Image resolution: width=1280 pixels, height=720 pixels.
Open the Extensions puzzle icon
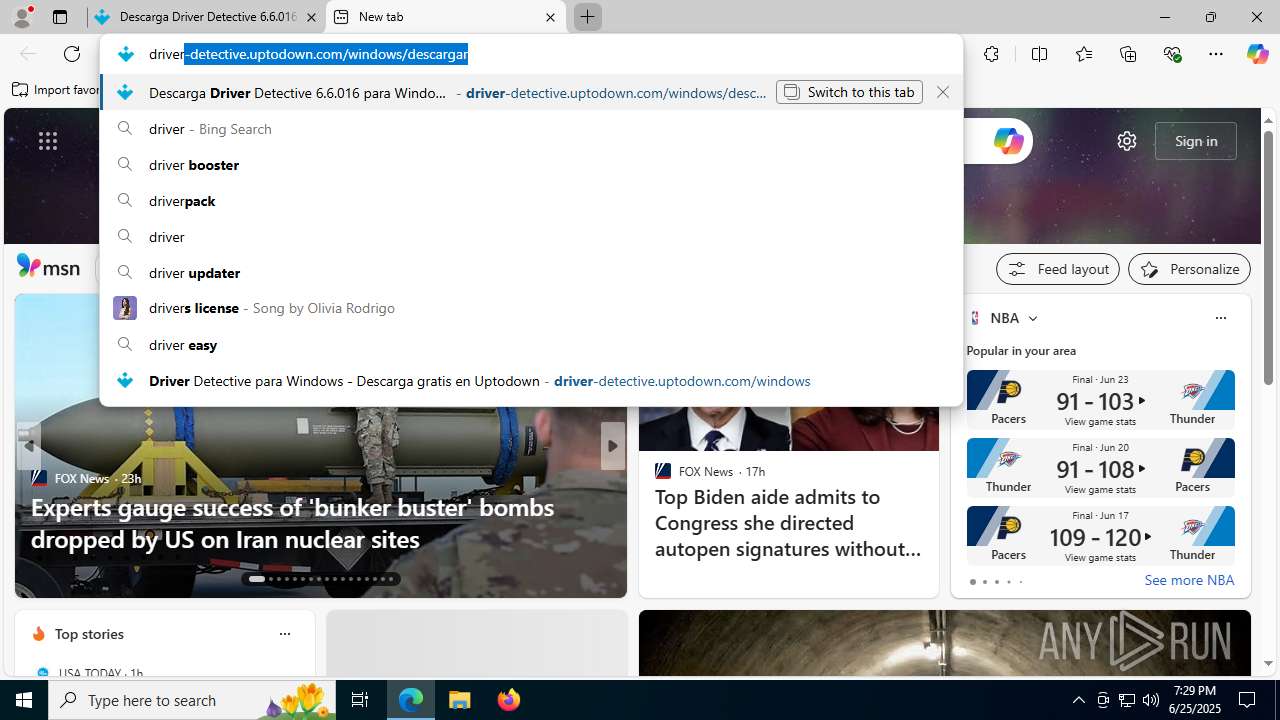[991, 54]
